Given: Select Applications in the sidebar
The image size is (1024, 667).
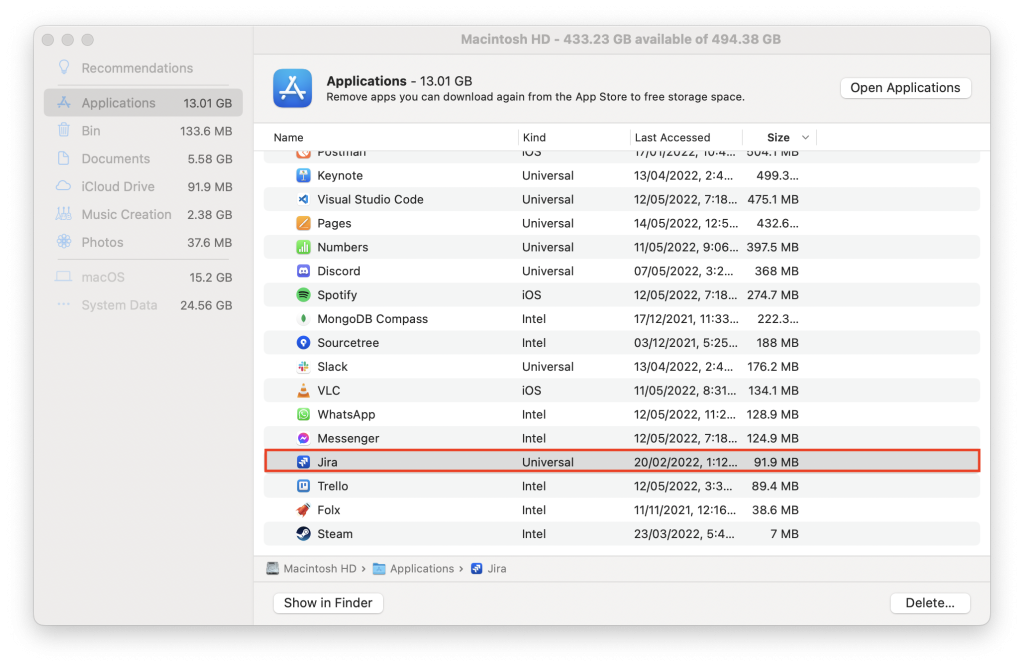Looking at the screenshot, I should 143,103.
